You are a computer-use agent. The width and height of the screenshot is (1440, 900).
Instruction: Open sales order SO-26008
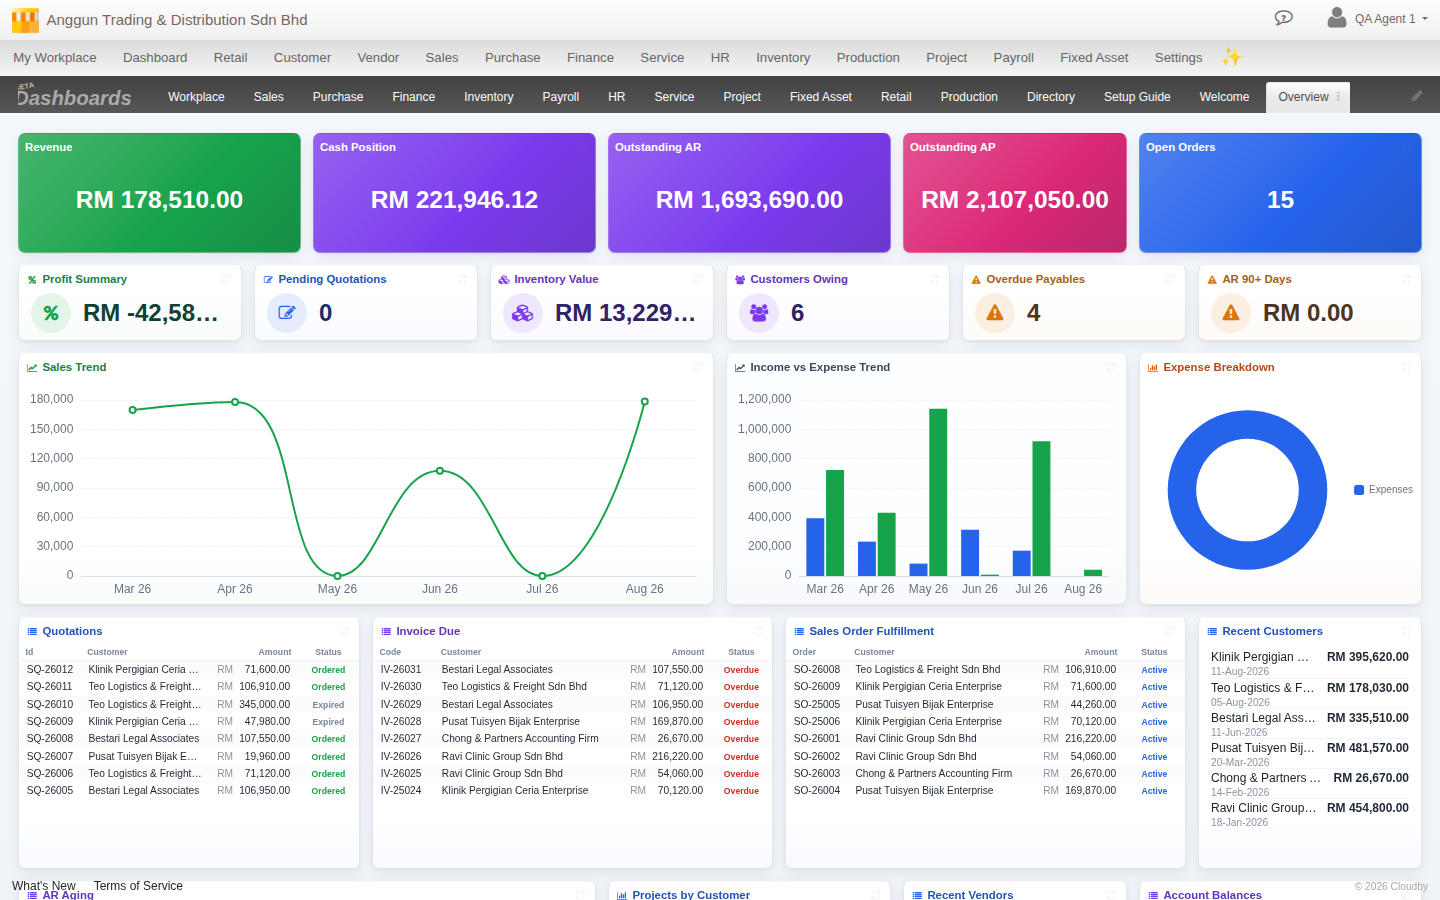[x=817, y=670]
